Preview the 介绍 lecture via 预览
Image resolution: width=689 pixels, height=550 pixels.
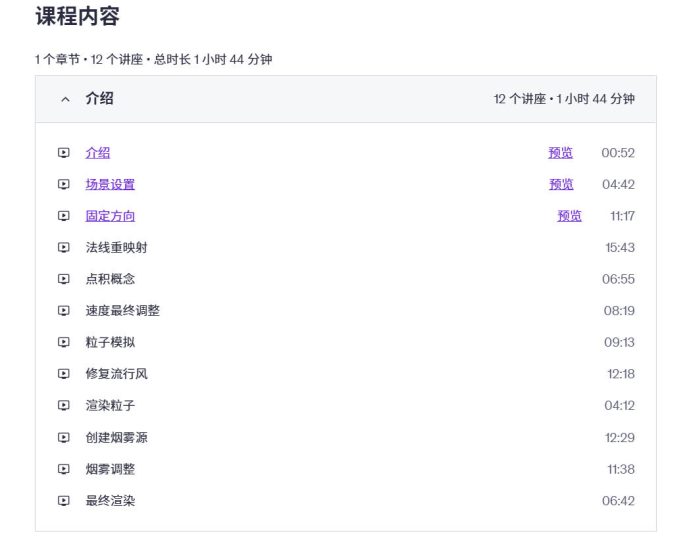[560, 153]
